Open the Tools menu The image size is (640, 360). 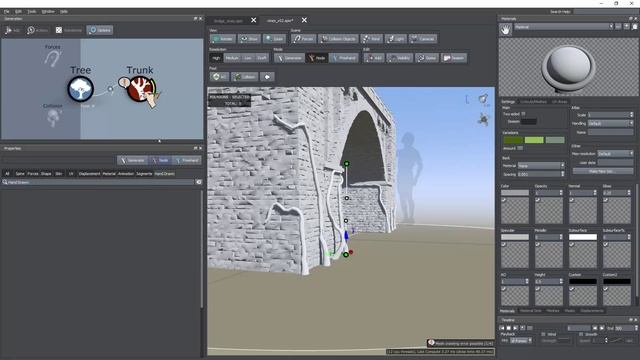click(32, 11)
